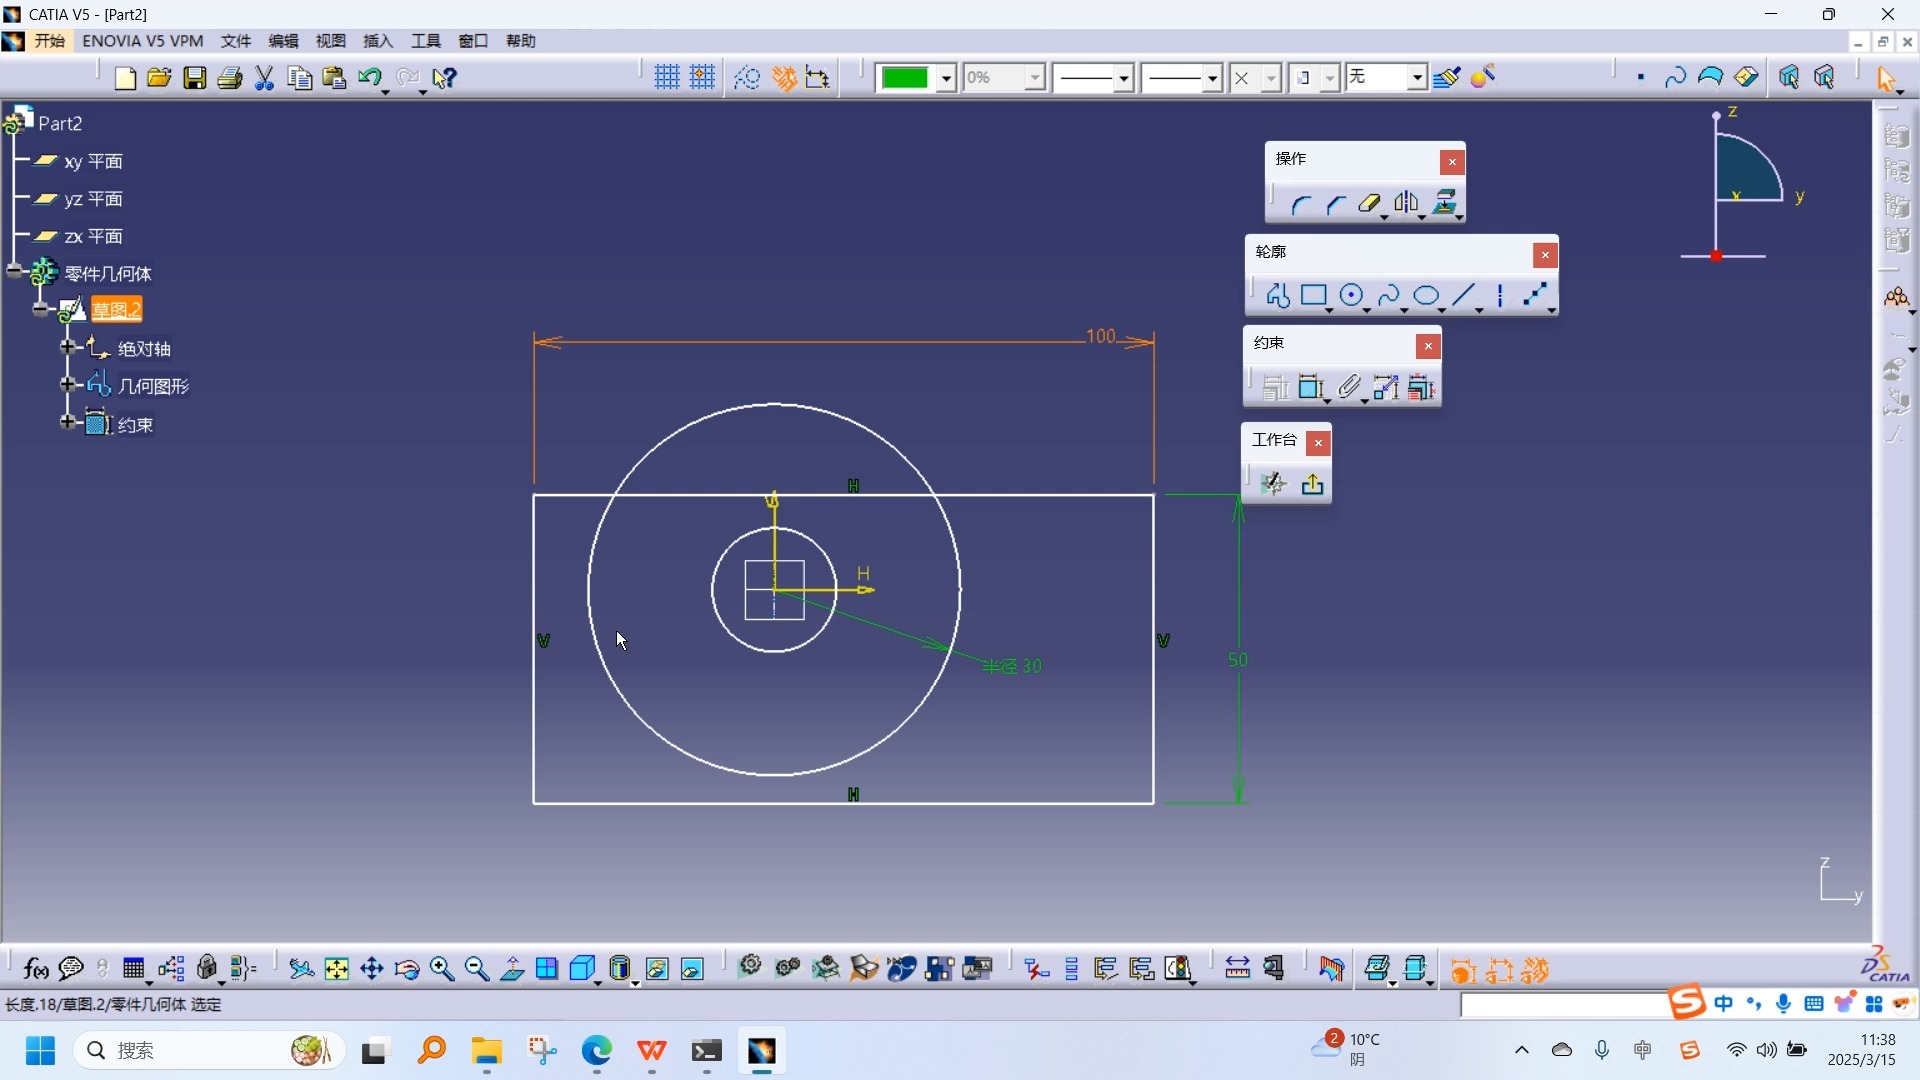Select the Line tool in 轮廓 toolbar
Viewport: 1920px width, 1080px height.
(1464, 296)
